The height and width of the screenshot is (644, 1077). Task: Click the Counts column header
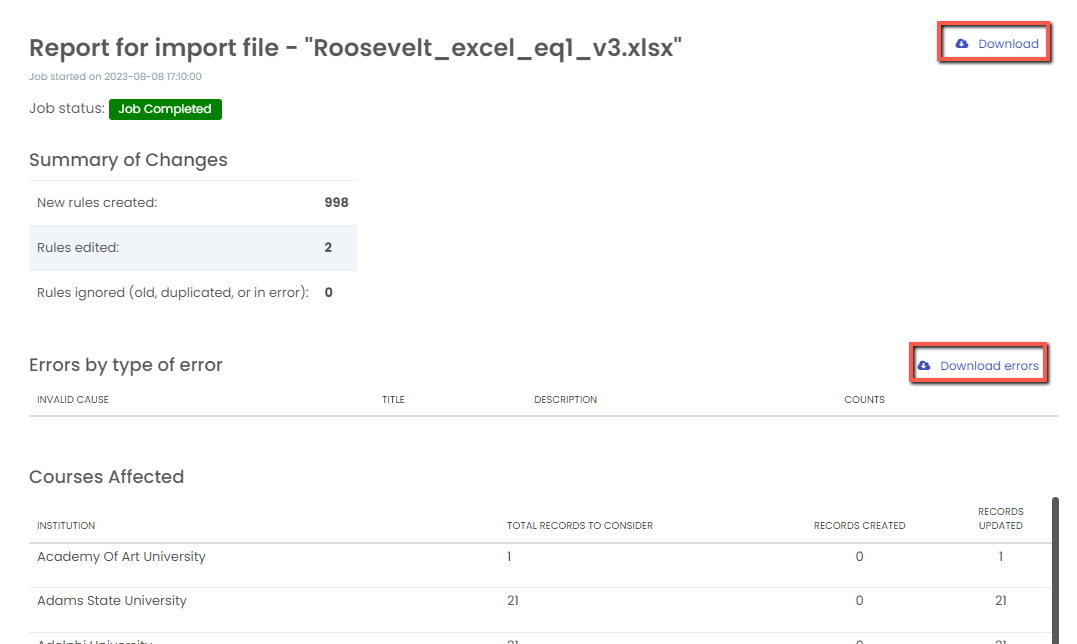coord(864,400)
